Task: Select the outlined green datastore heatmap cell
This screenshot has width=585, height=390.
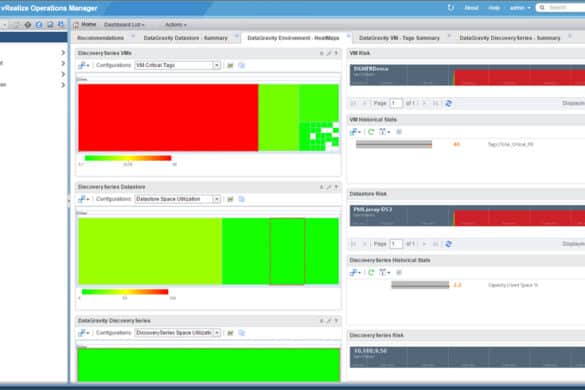Action: point(287,251)
